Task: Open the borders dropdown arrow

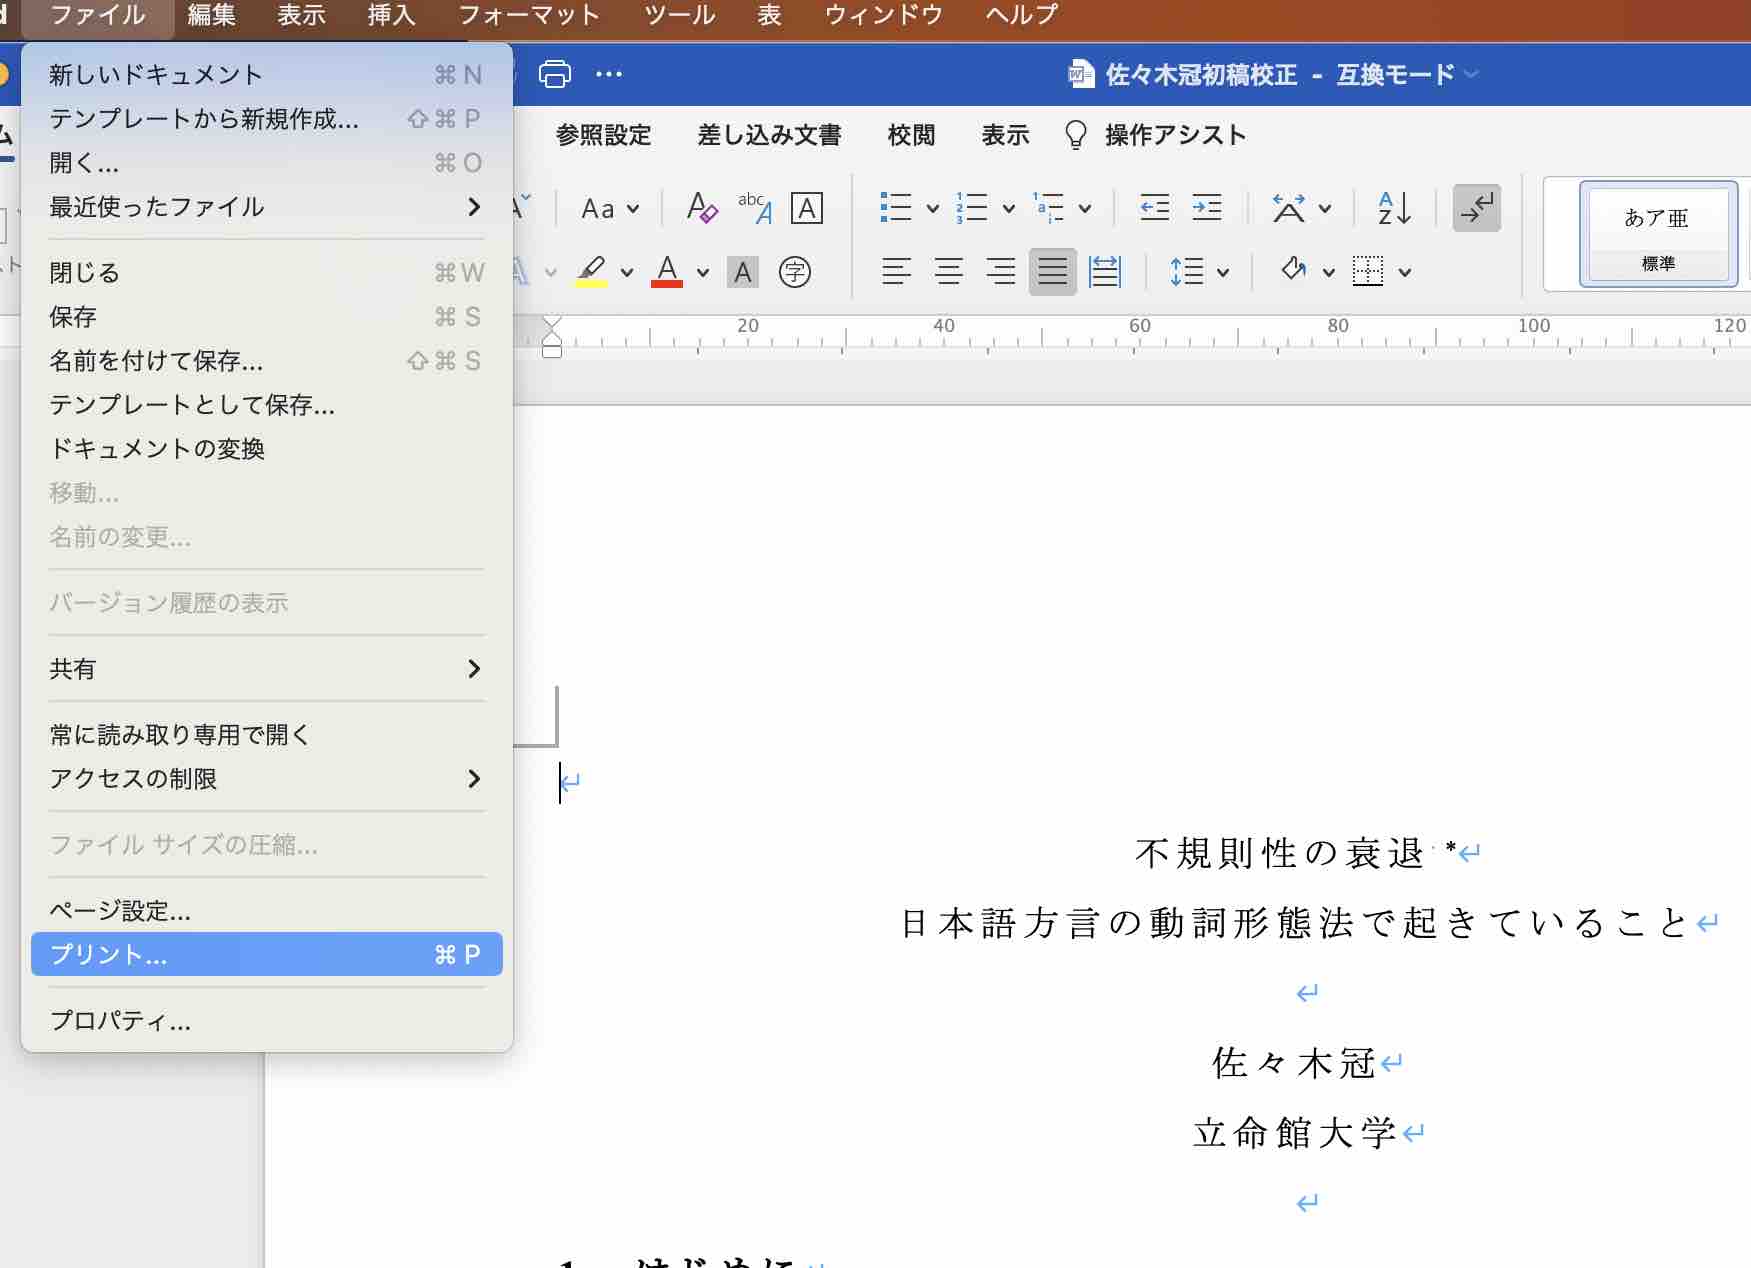Action: (x=1405, y=272)
